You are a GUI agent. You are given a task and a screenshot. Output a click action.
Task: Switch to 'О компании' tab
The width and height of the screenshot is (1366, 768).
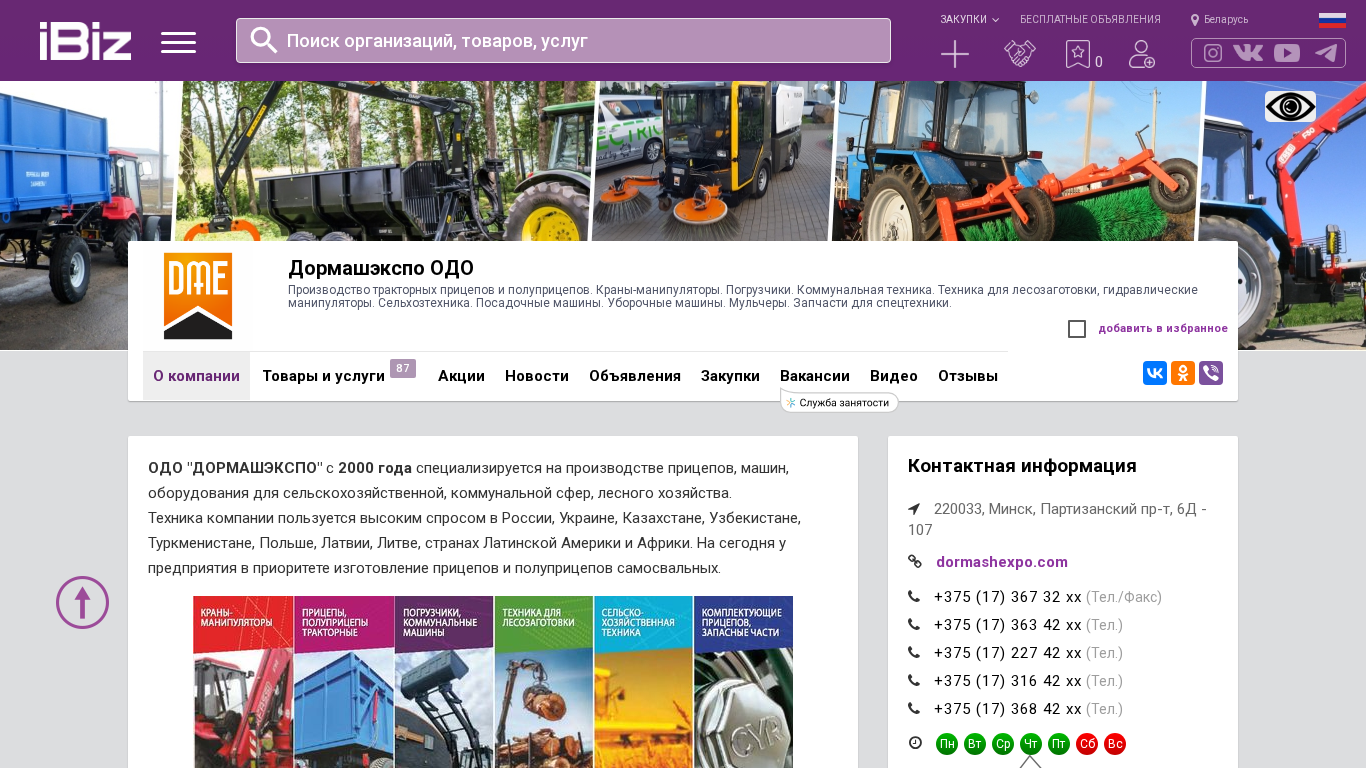click(196, 376)
